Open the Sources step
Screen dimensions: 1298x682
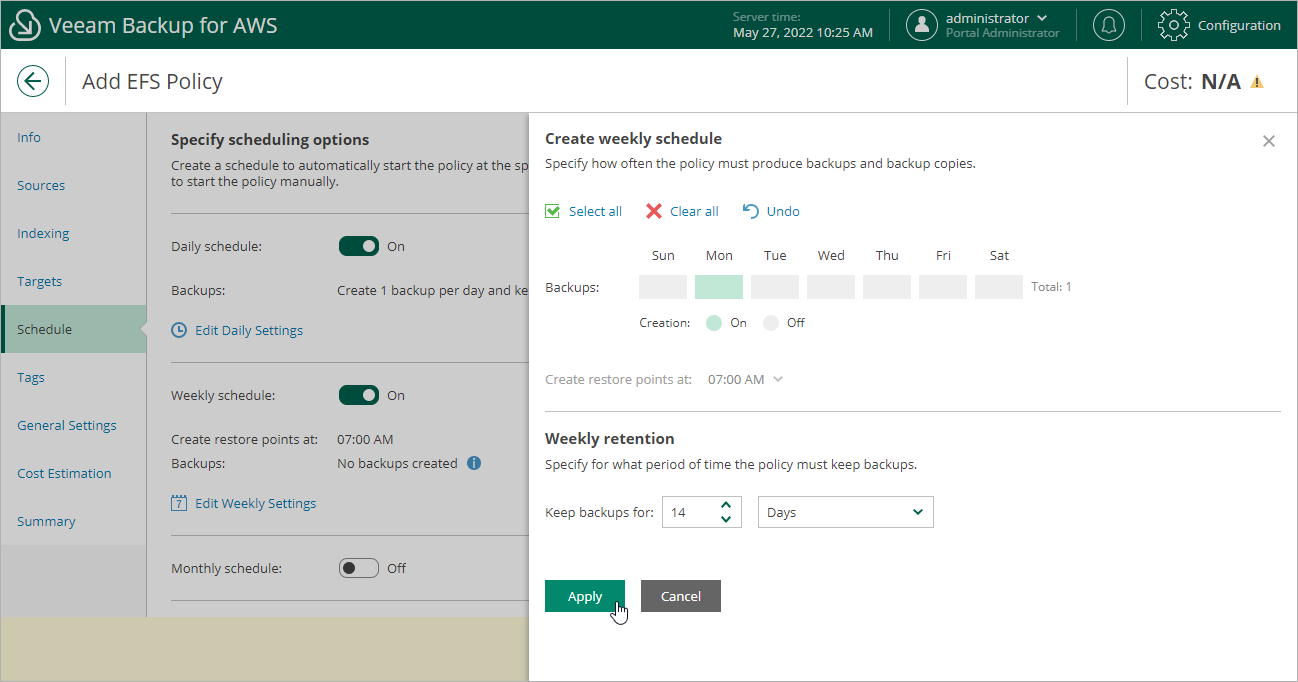[x=74, y=185]
